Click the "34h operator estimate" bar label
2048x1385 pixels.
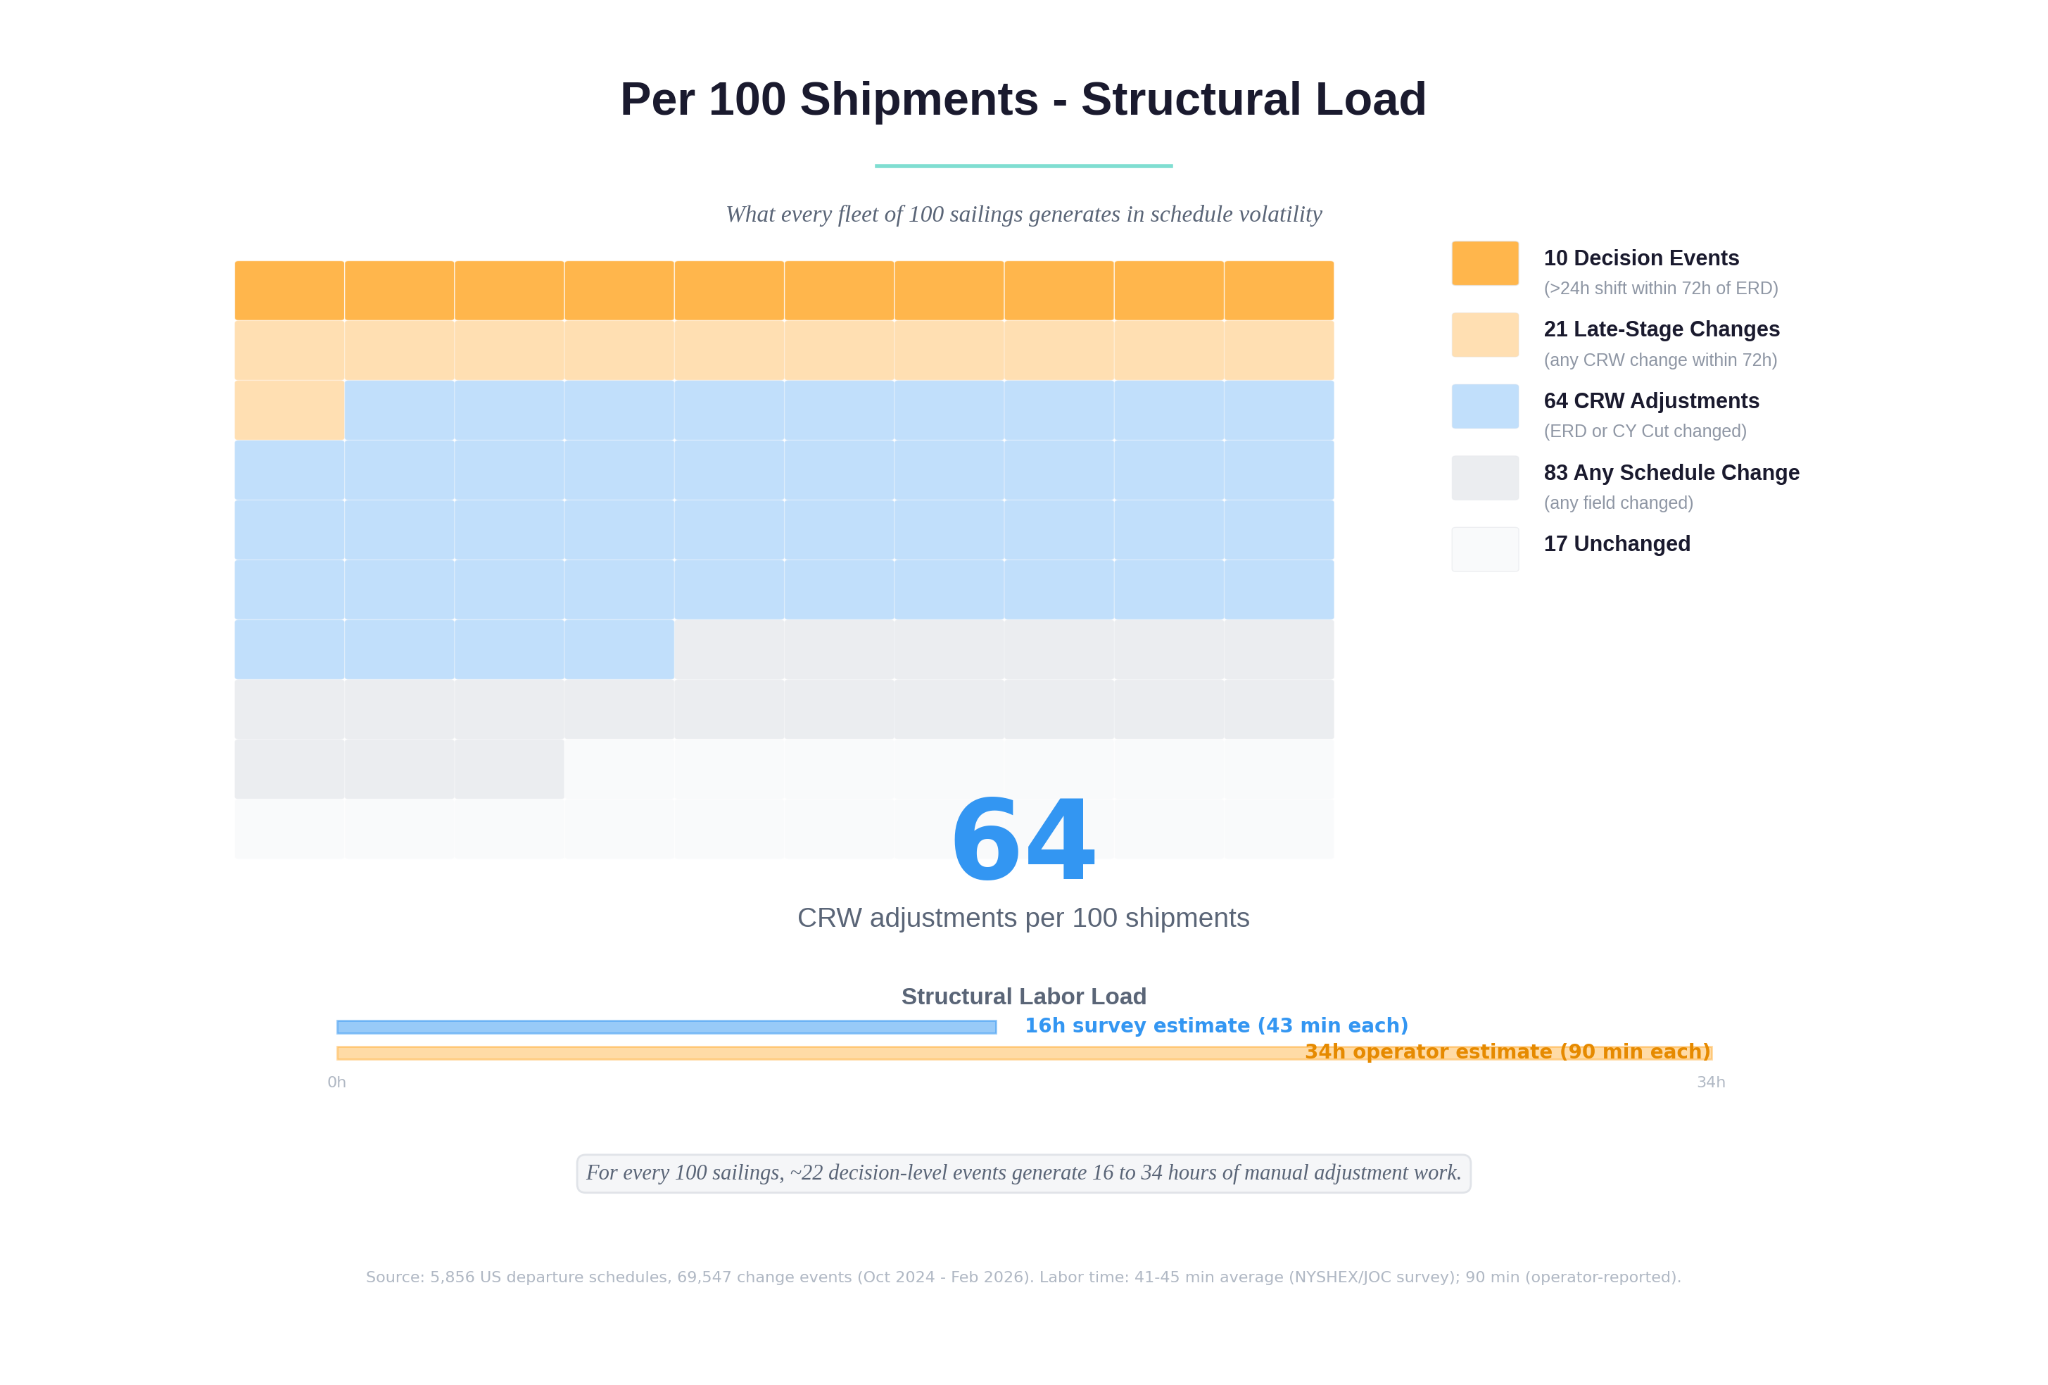[1507, 1052]
